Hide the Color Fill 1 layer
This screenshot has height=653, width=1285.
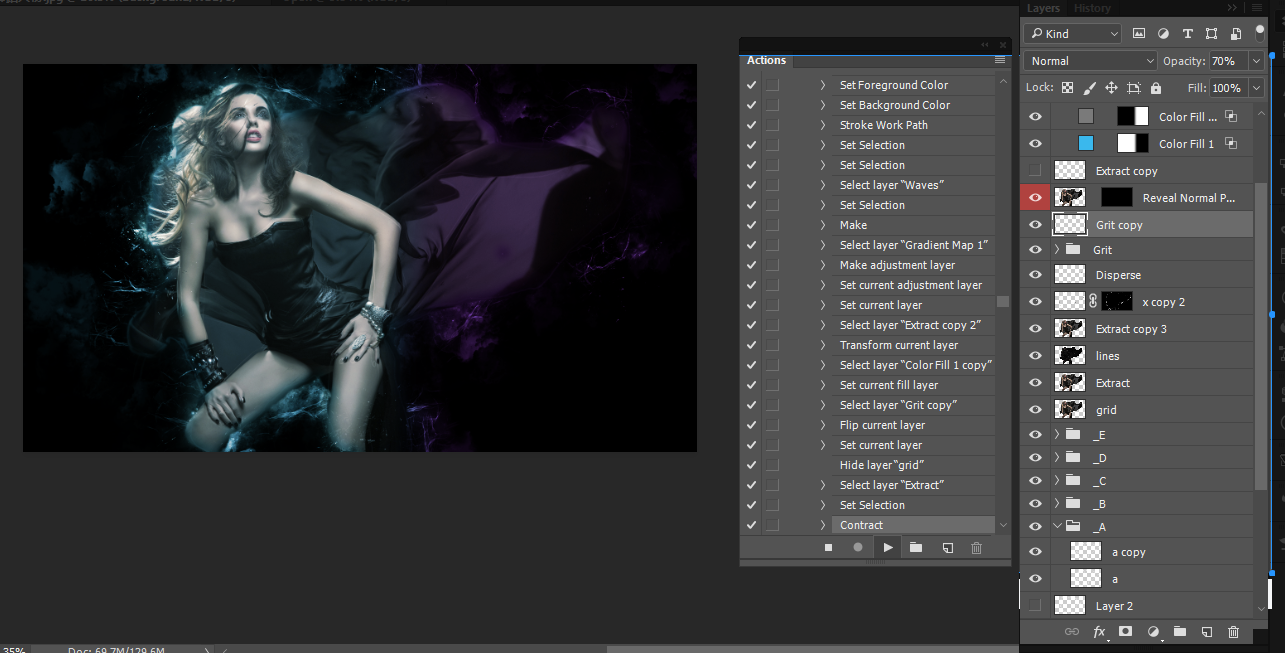click(1035, 144)
